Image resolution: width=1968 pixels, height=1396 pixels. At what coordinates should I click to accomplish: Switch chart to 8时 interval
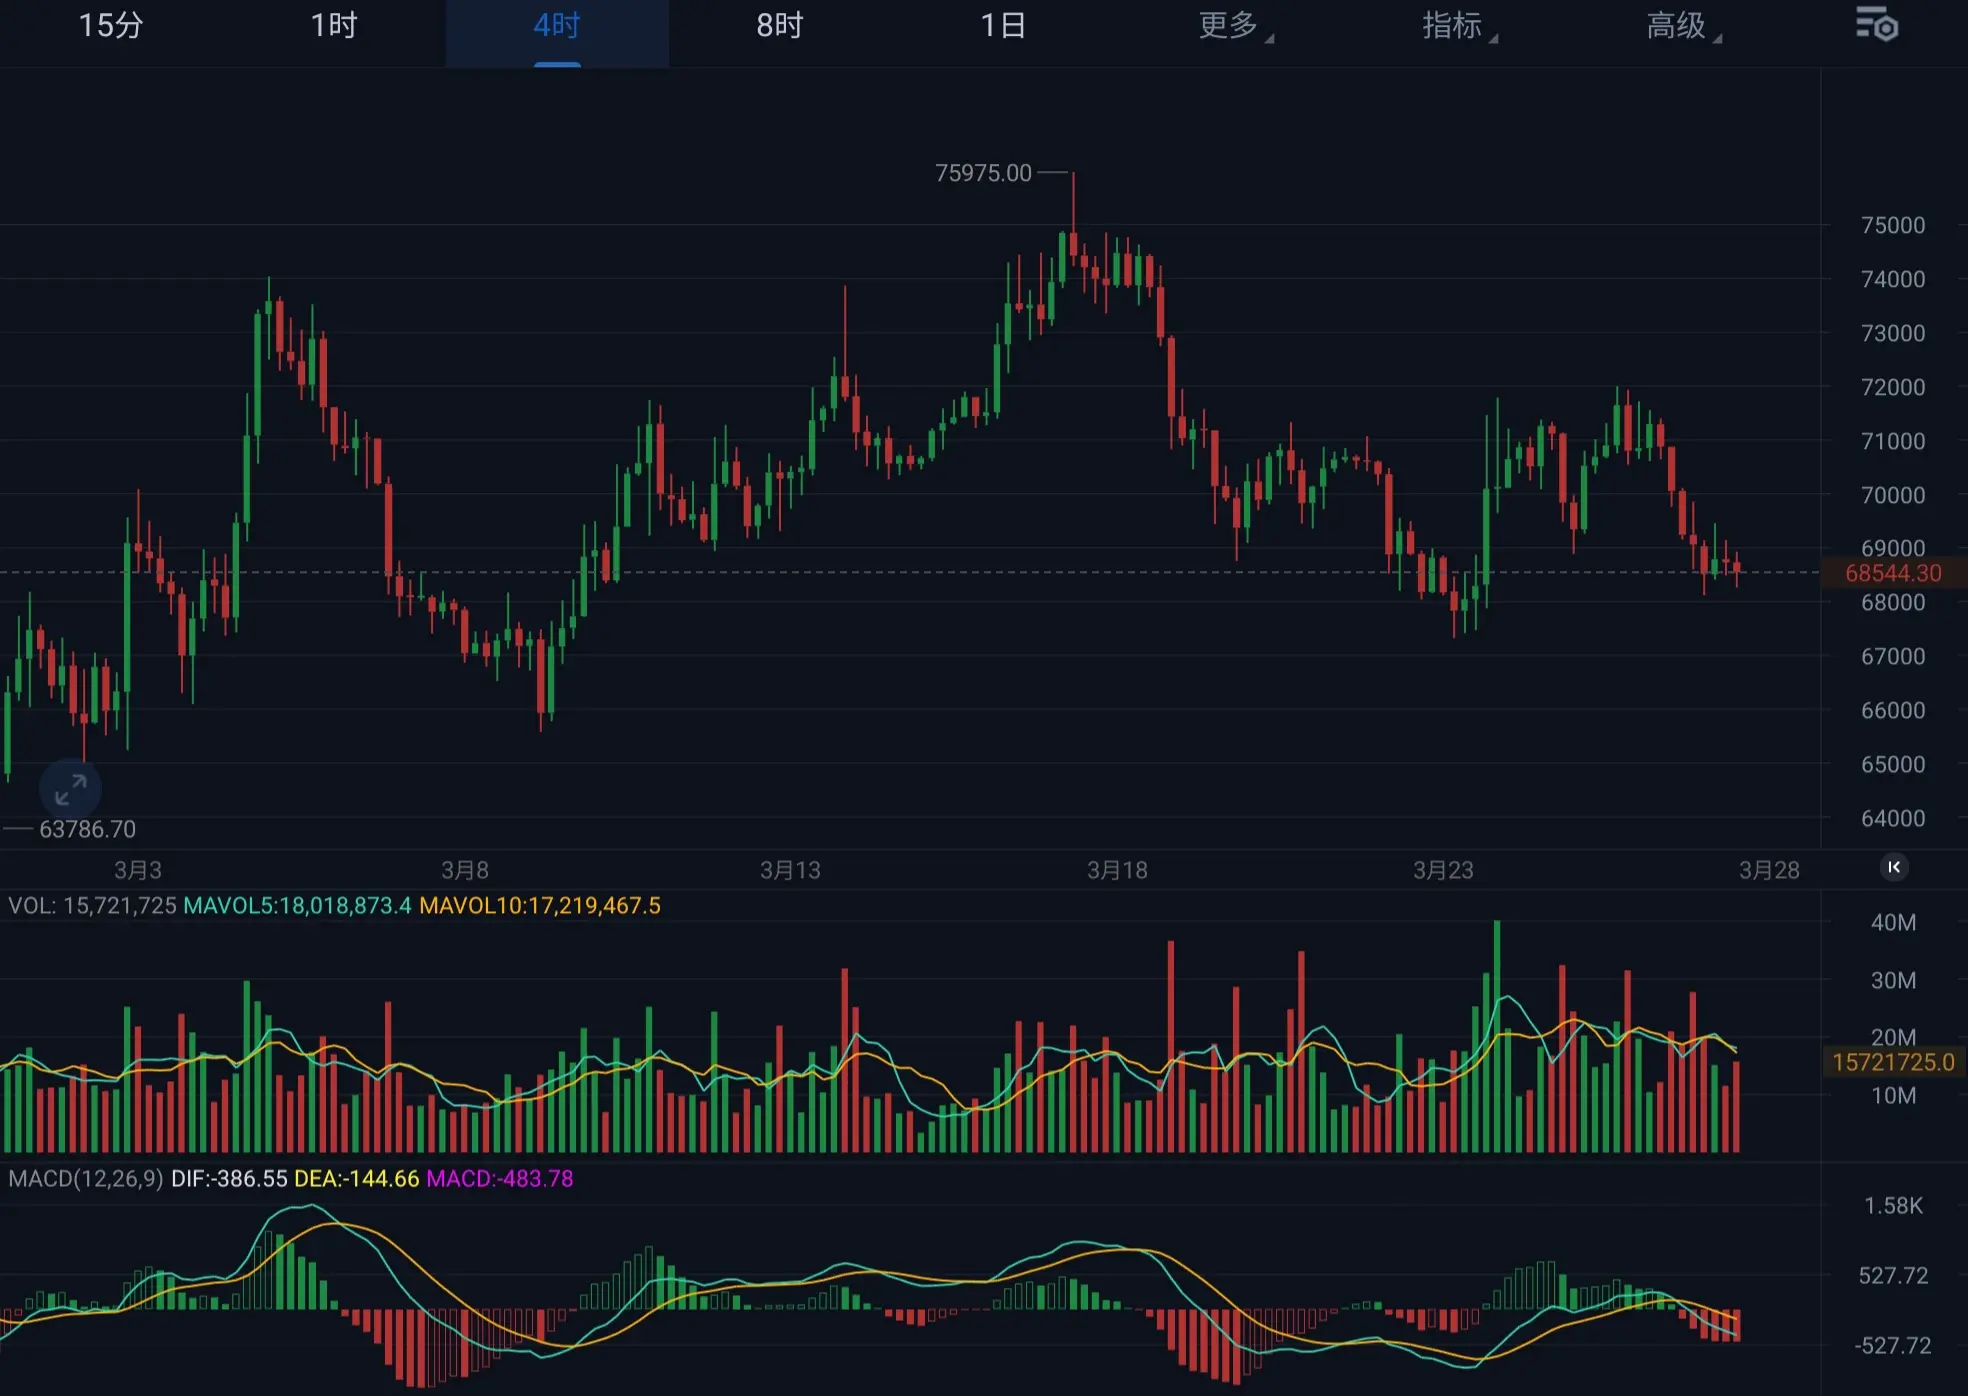780,25
